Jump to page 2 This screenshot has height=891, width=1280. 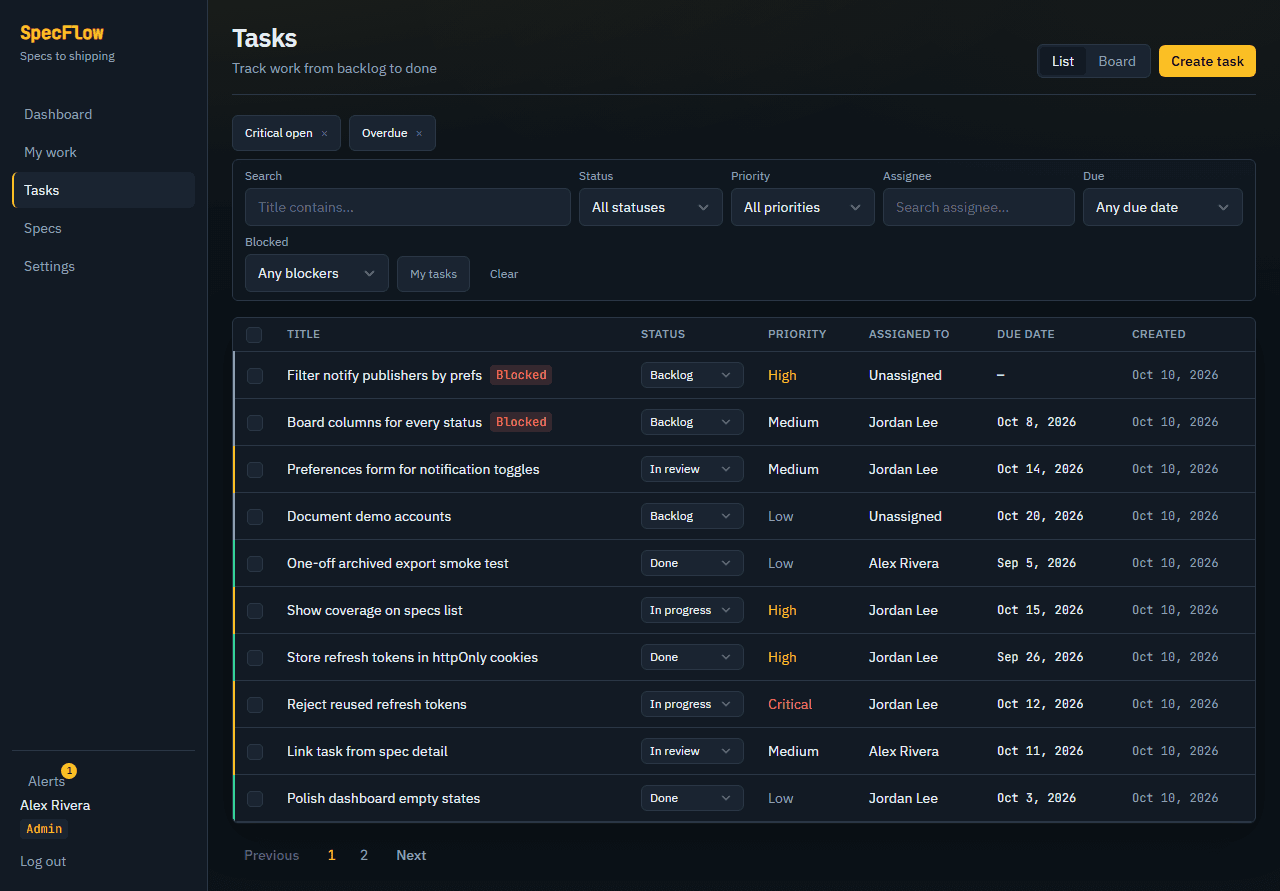click(x=364, y=855)
